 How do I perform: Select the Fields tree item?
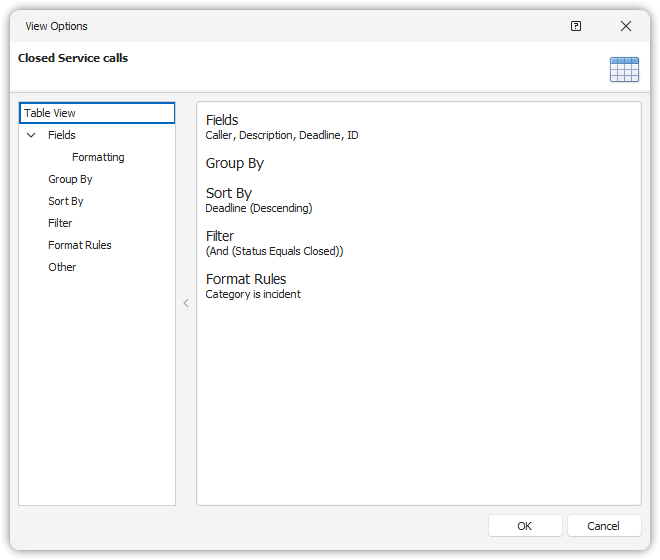tap(62, 135)
